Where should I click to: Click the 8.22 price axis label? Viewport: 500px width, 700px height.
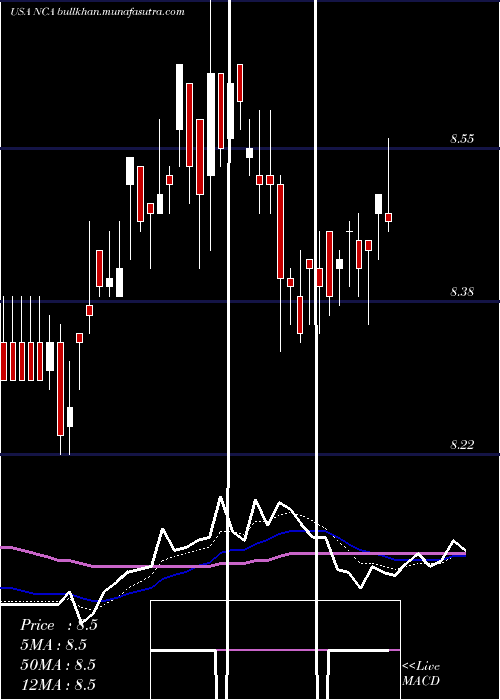pos(462,445)
